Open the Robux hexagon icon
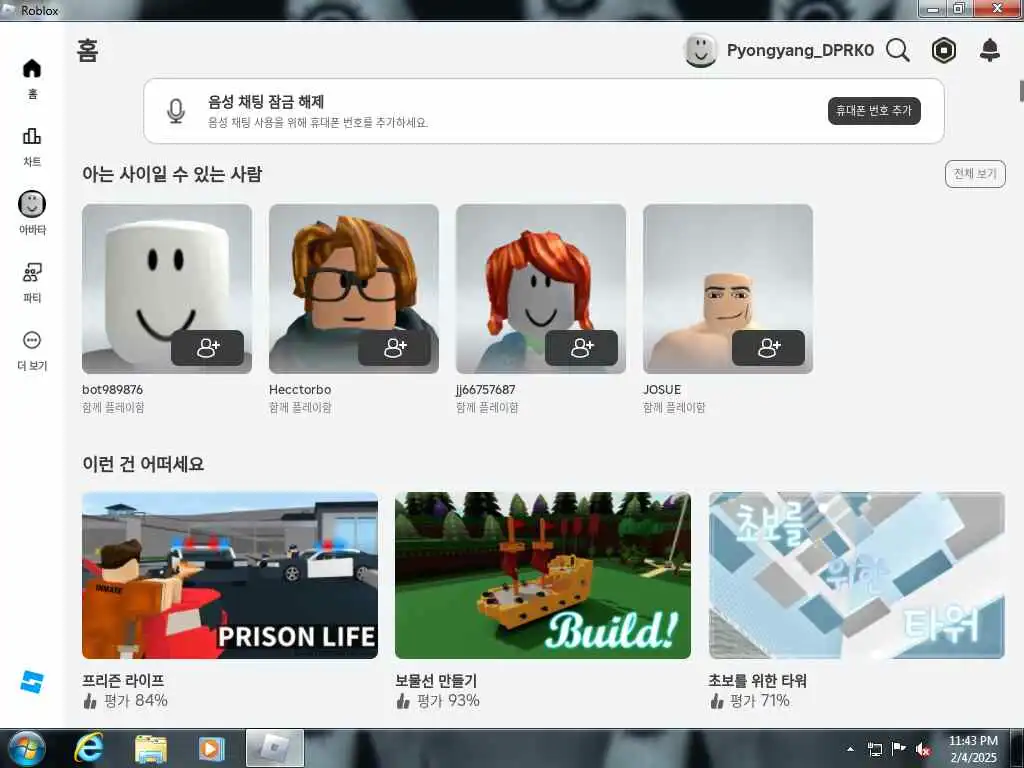The height and width of the screenshot is (768, 1024). 944,50
